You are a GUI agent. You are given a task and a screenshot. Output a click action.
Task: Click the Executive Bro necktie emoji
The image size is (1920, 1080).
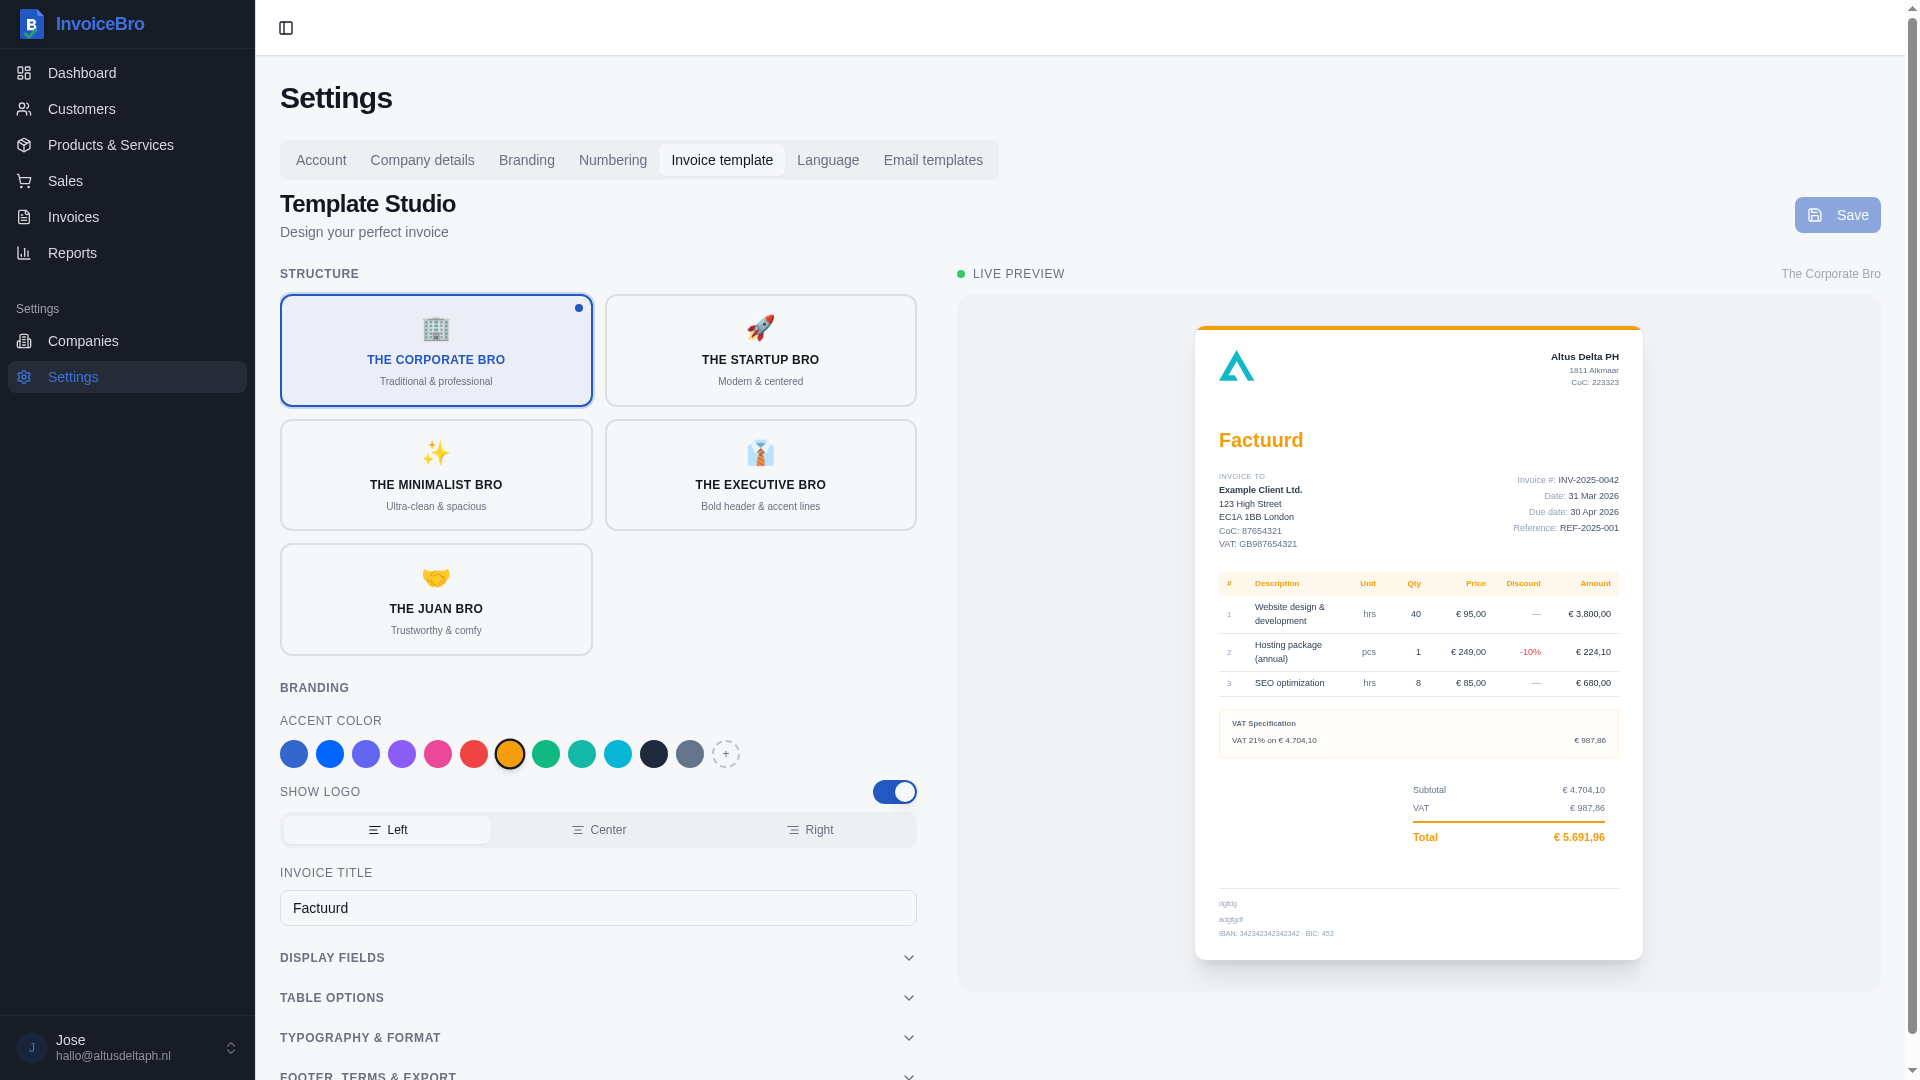[760, 453]
